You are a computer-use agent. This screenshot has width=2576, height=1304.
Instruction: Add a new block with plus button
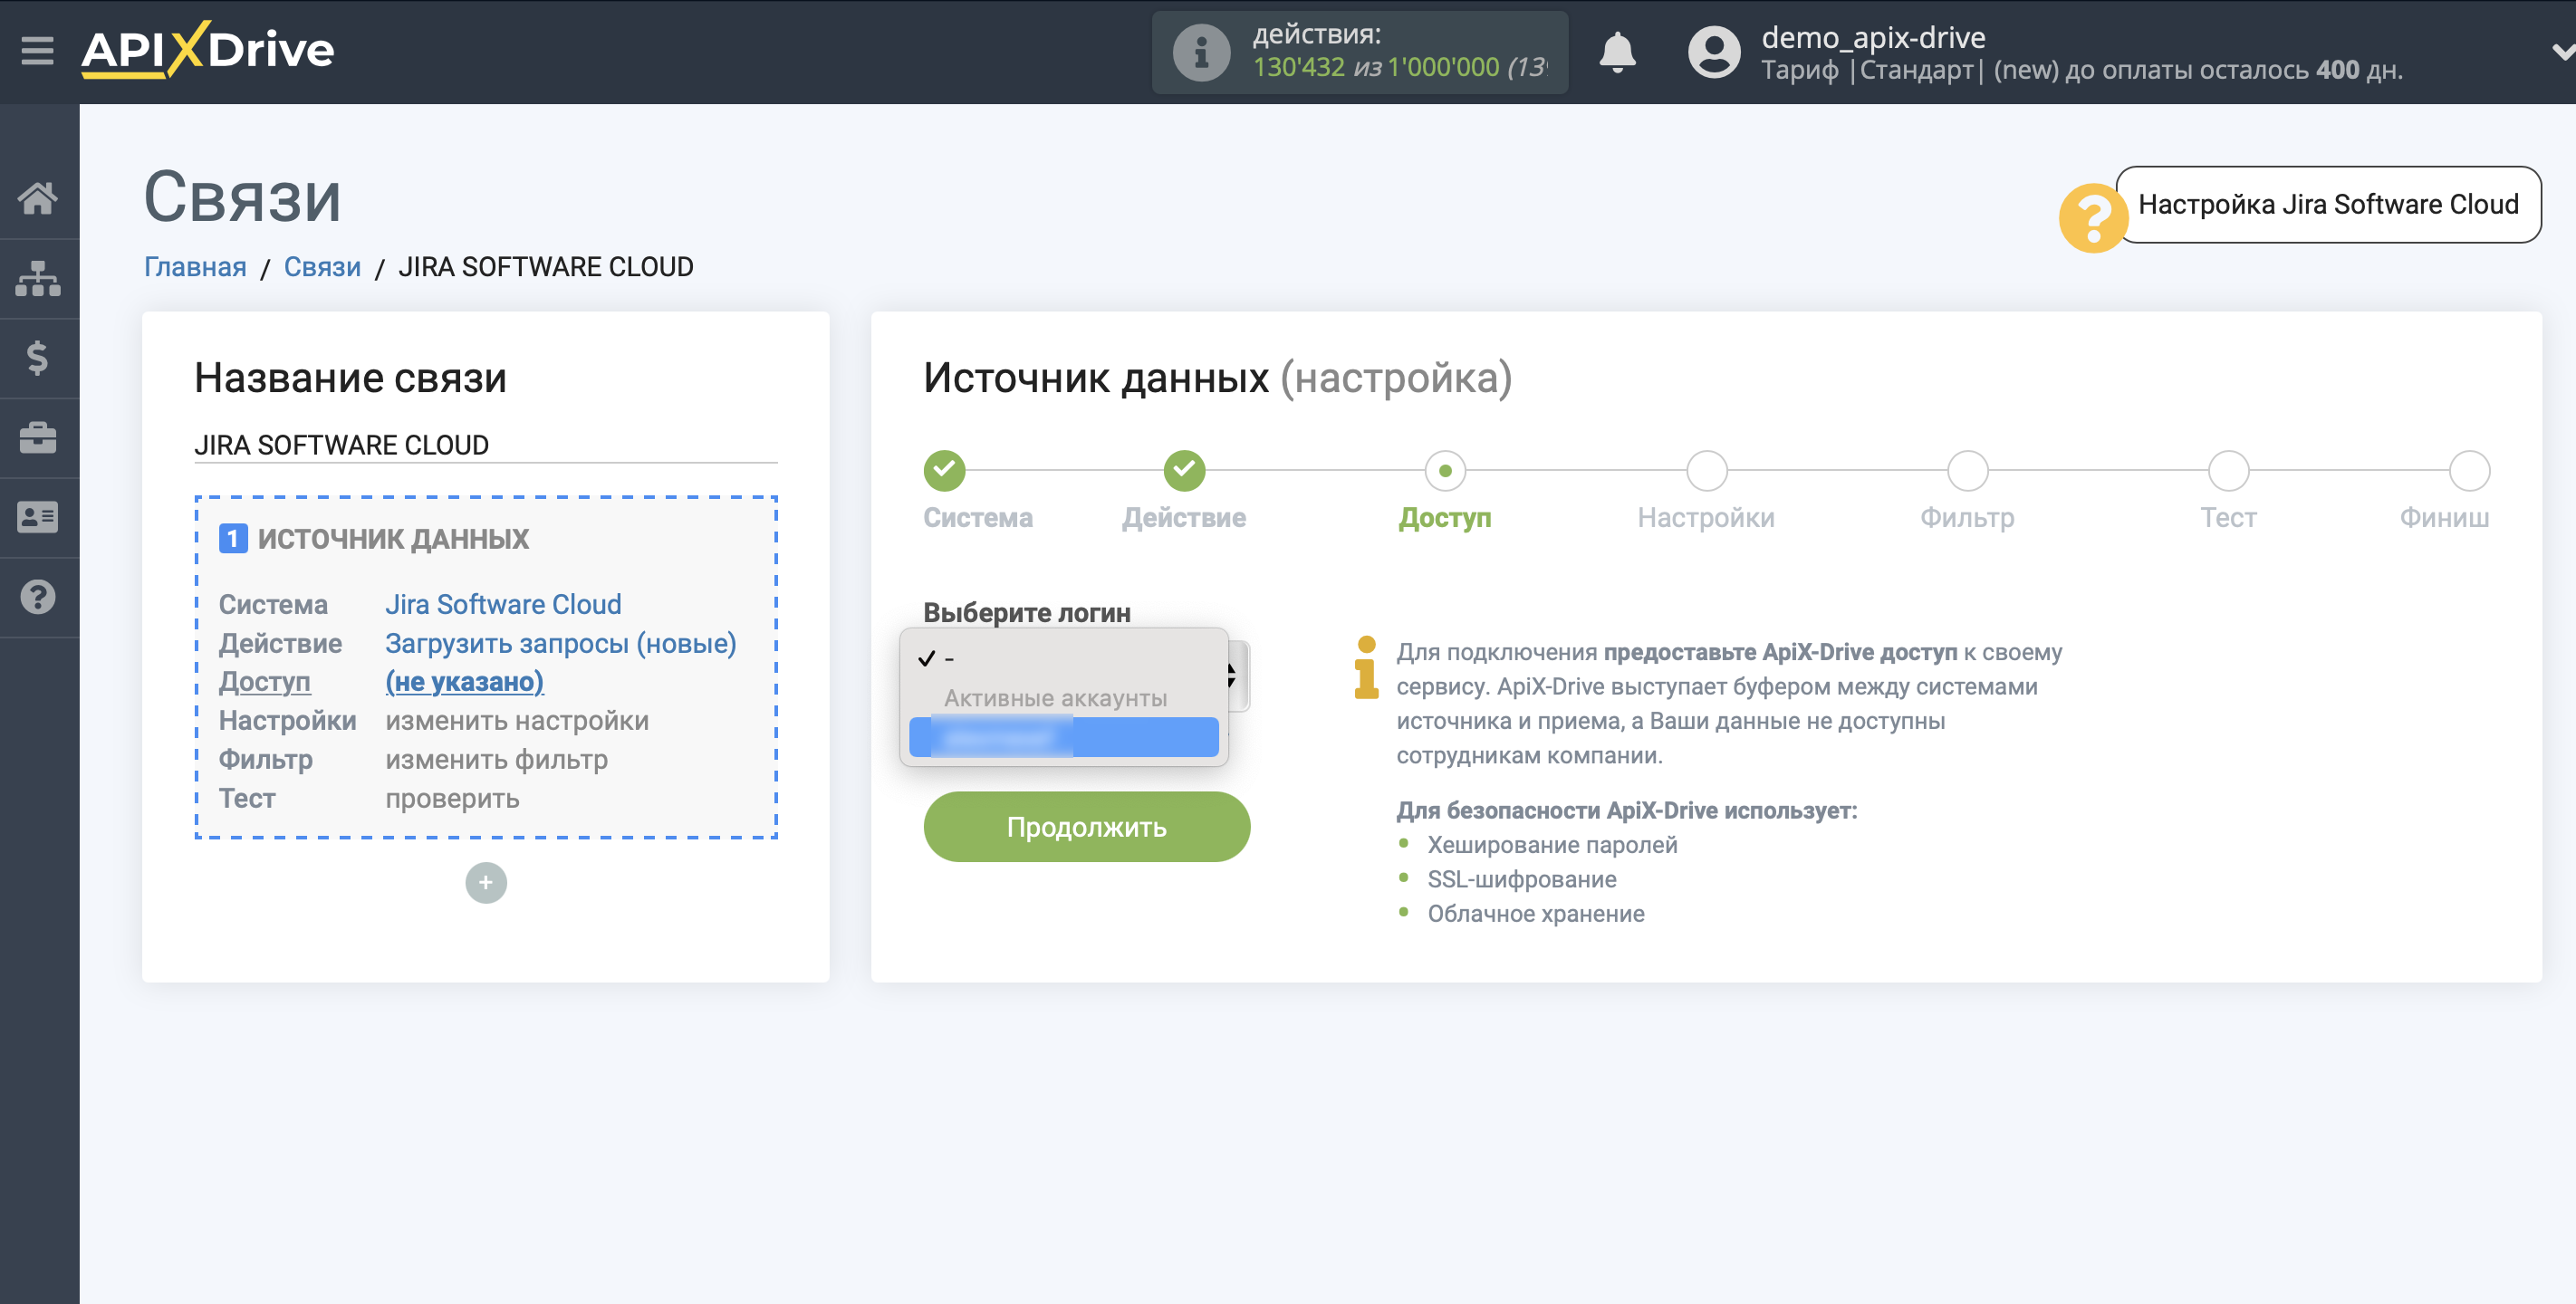(486, 883)
